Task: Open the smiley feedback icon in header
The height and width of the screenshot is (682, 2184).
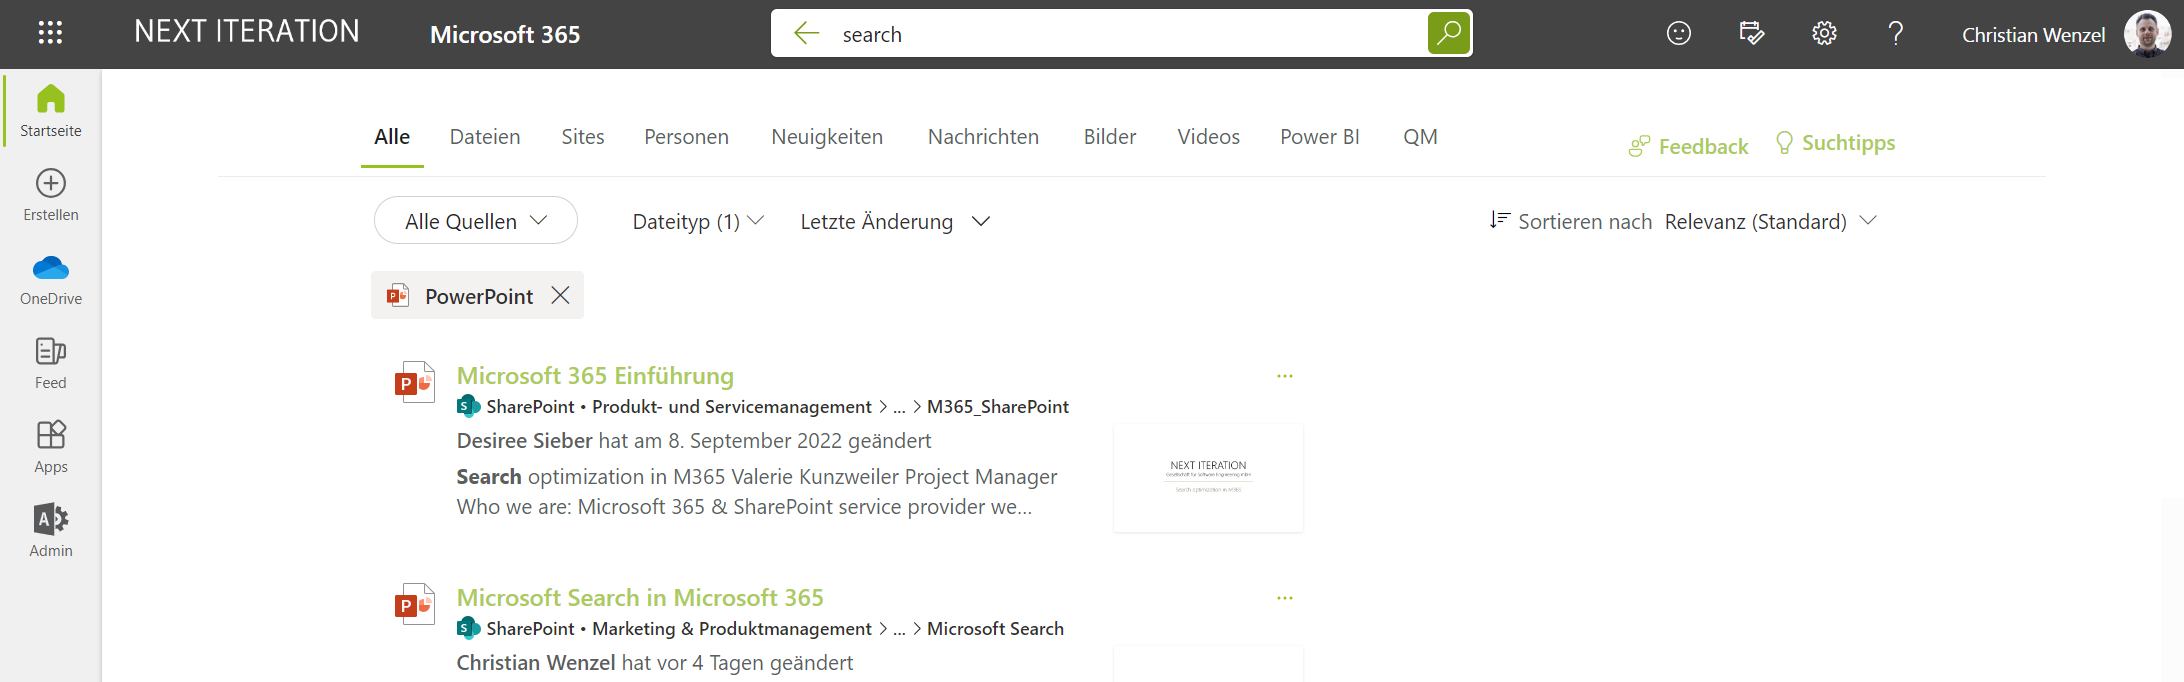Action: coord(1679,34)
